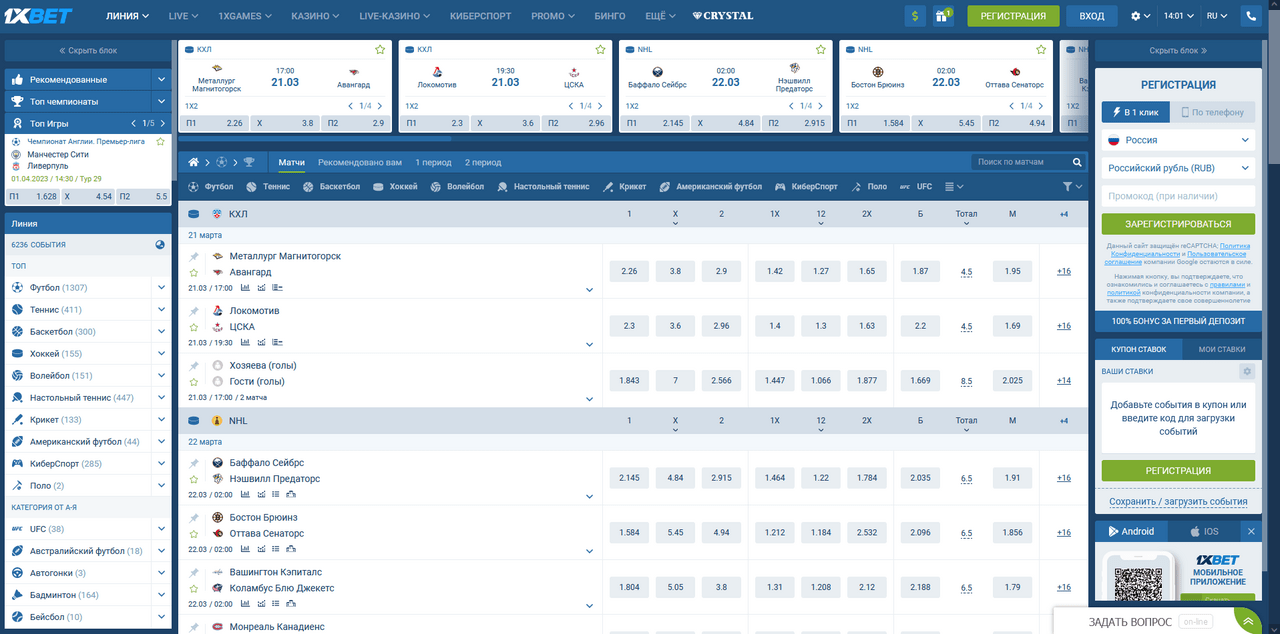Expand Хоккей (155) in sidebar
Viewport: 1280px width, 634px height.
(x=161, y=353)
